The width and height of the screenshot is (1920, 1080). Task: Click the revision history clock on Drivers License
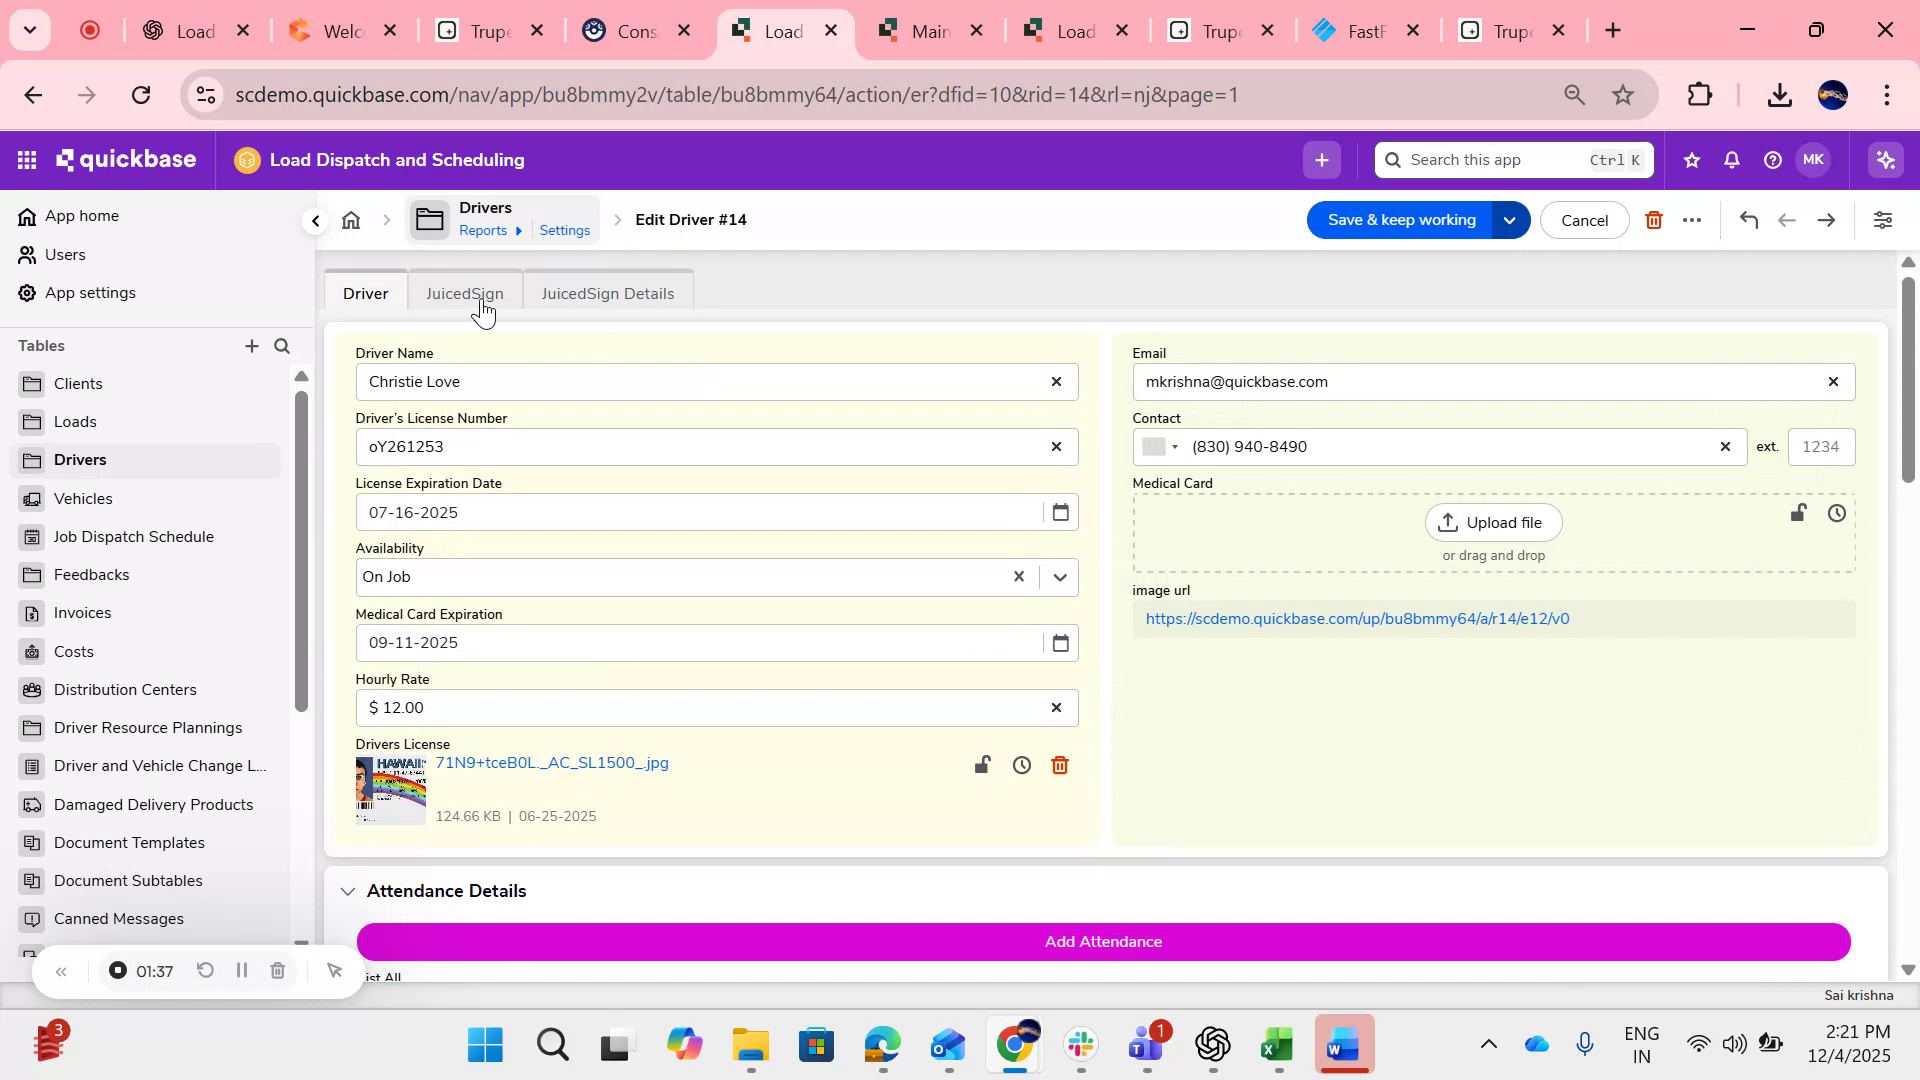1021,765
